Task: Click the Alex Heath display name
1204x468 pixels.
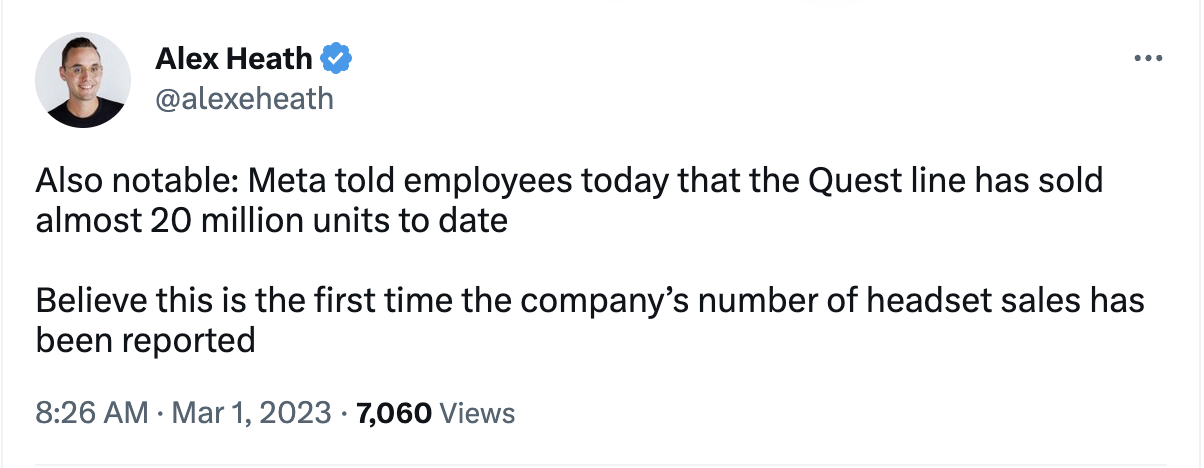Action: tap(234, 60)
